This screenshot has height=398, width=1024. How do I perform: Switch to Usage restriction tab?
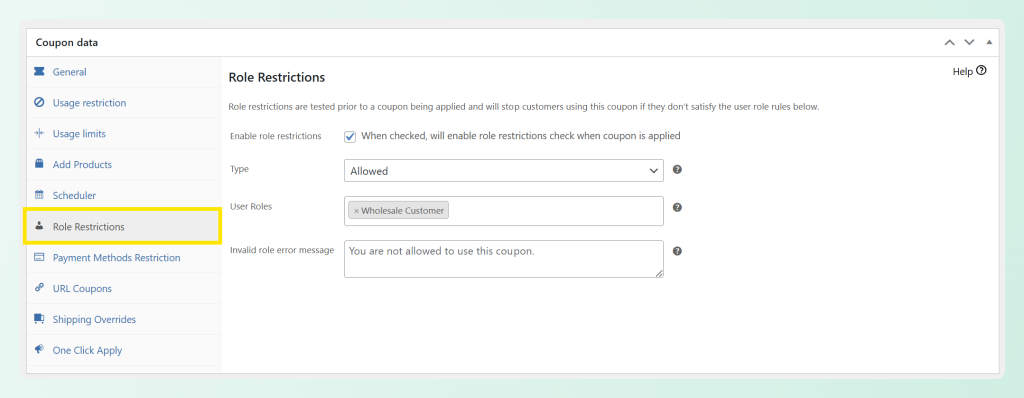[x=123, y=103]
